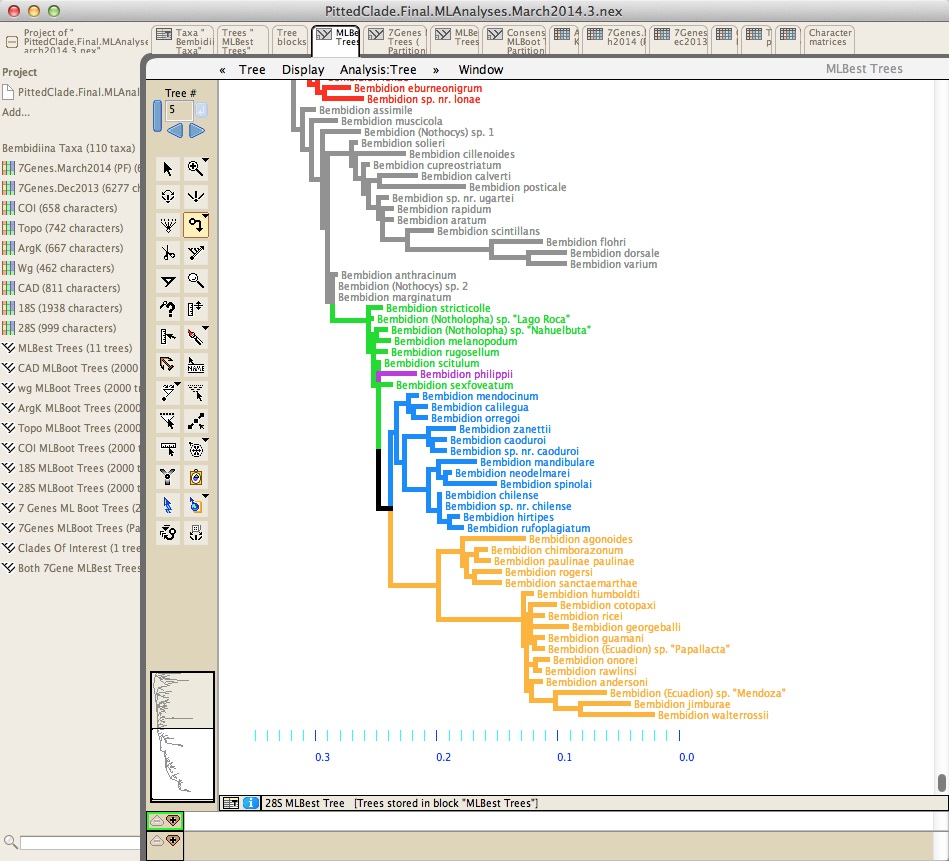Screen dimensions: 949x861
Task: Select the reroot tree tool
Action: pos(196,225)
